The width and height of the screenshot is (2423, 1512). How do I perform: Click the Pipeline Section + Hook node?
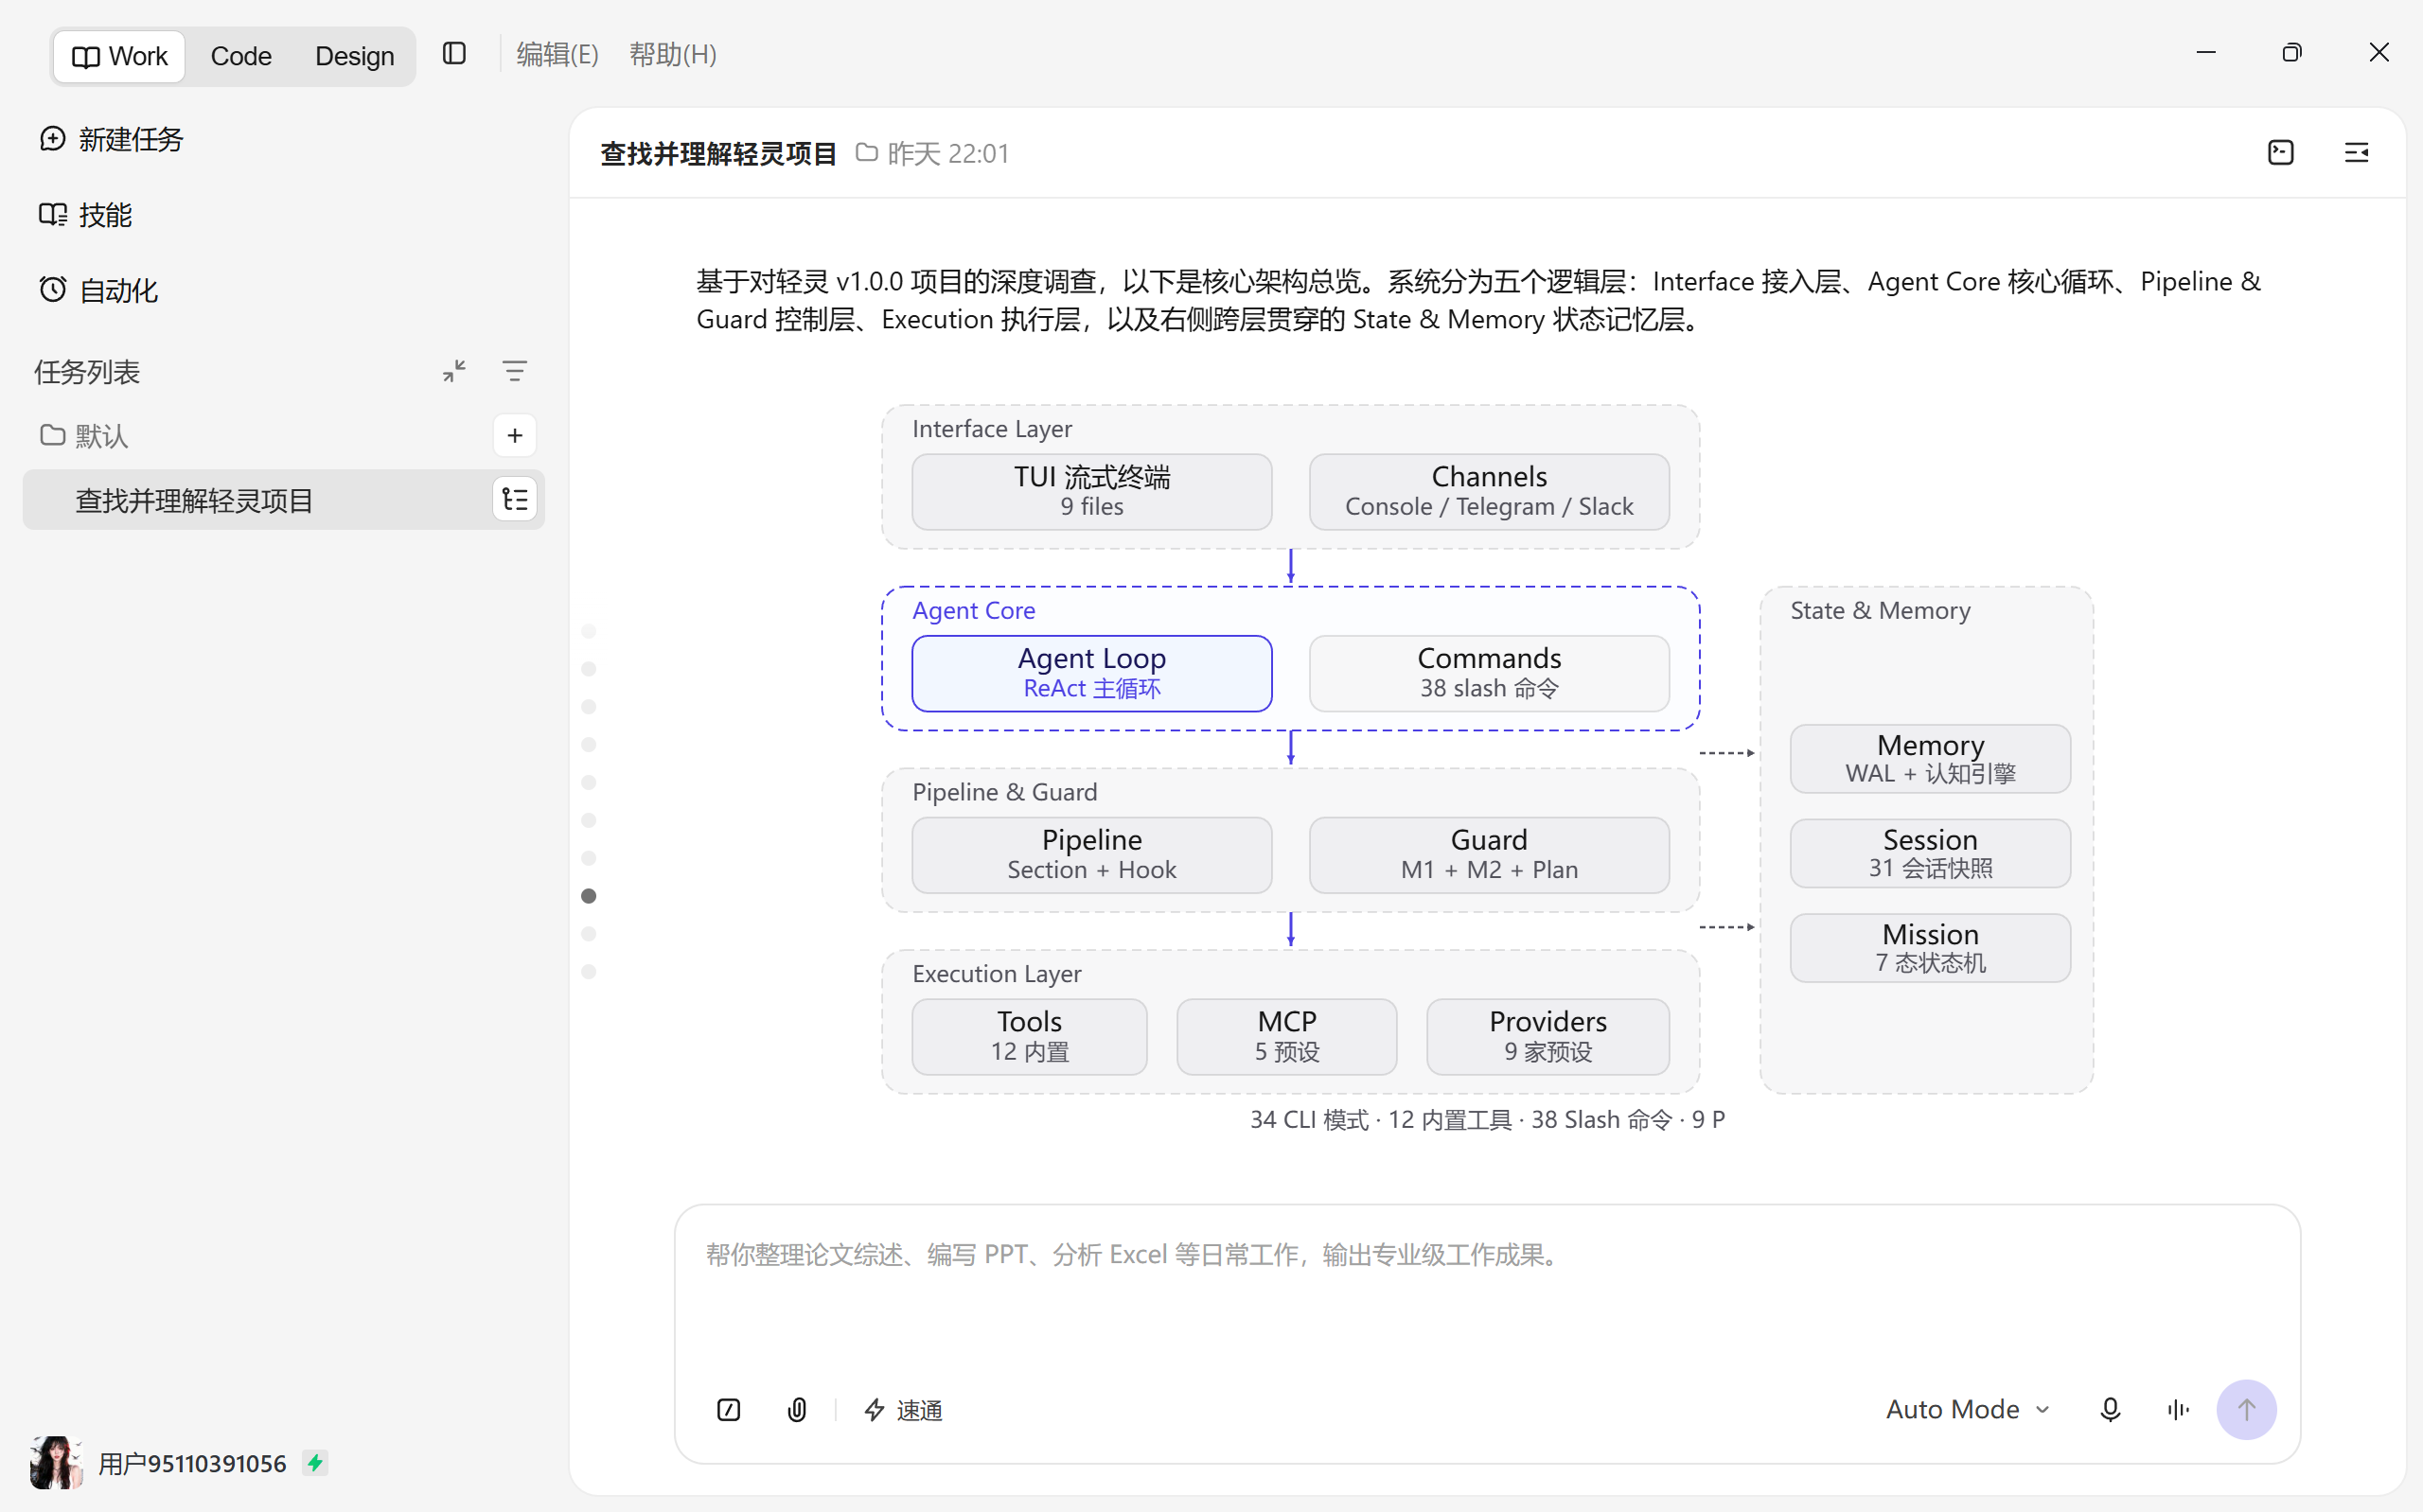pyautogui.click(x=1091, y=855)
